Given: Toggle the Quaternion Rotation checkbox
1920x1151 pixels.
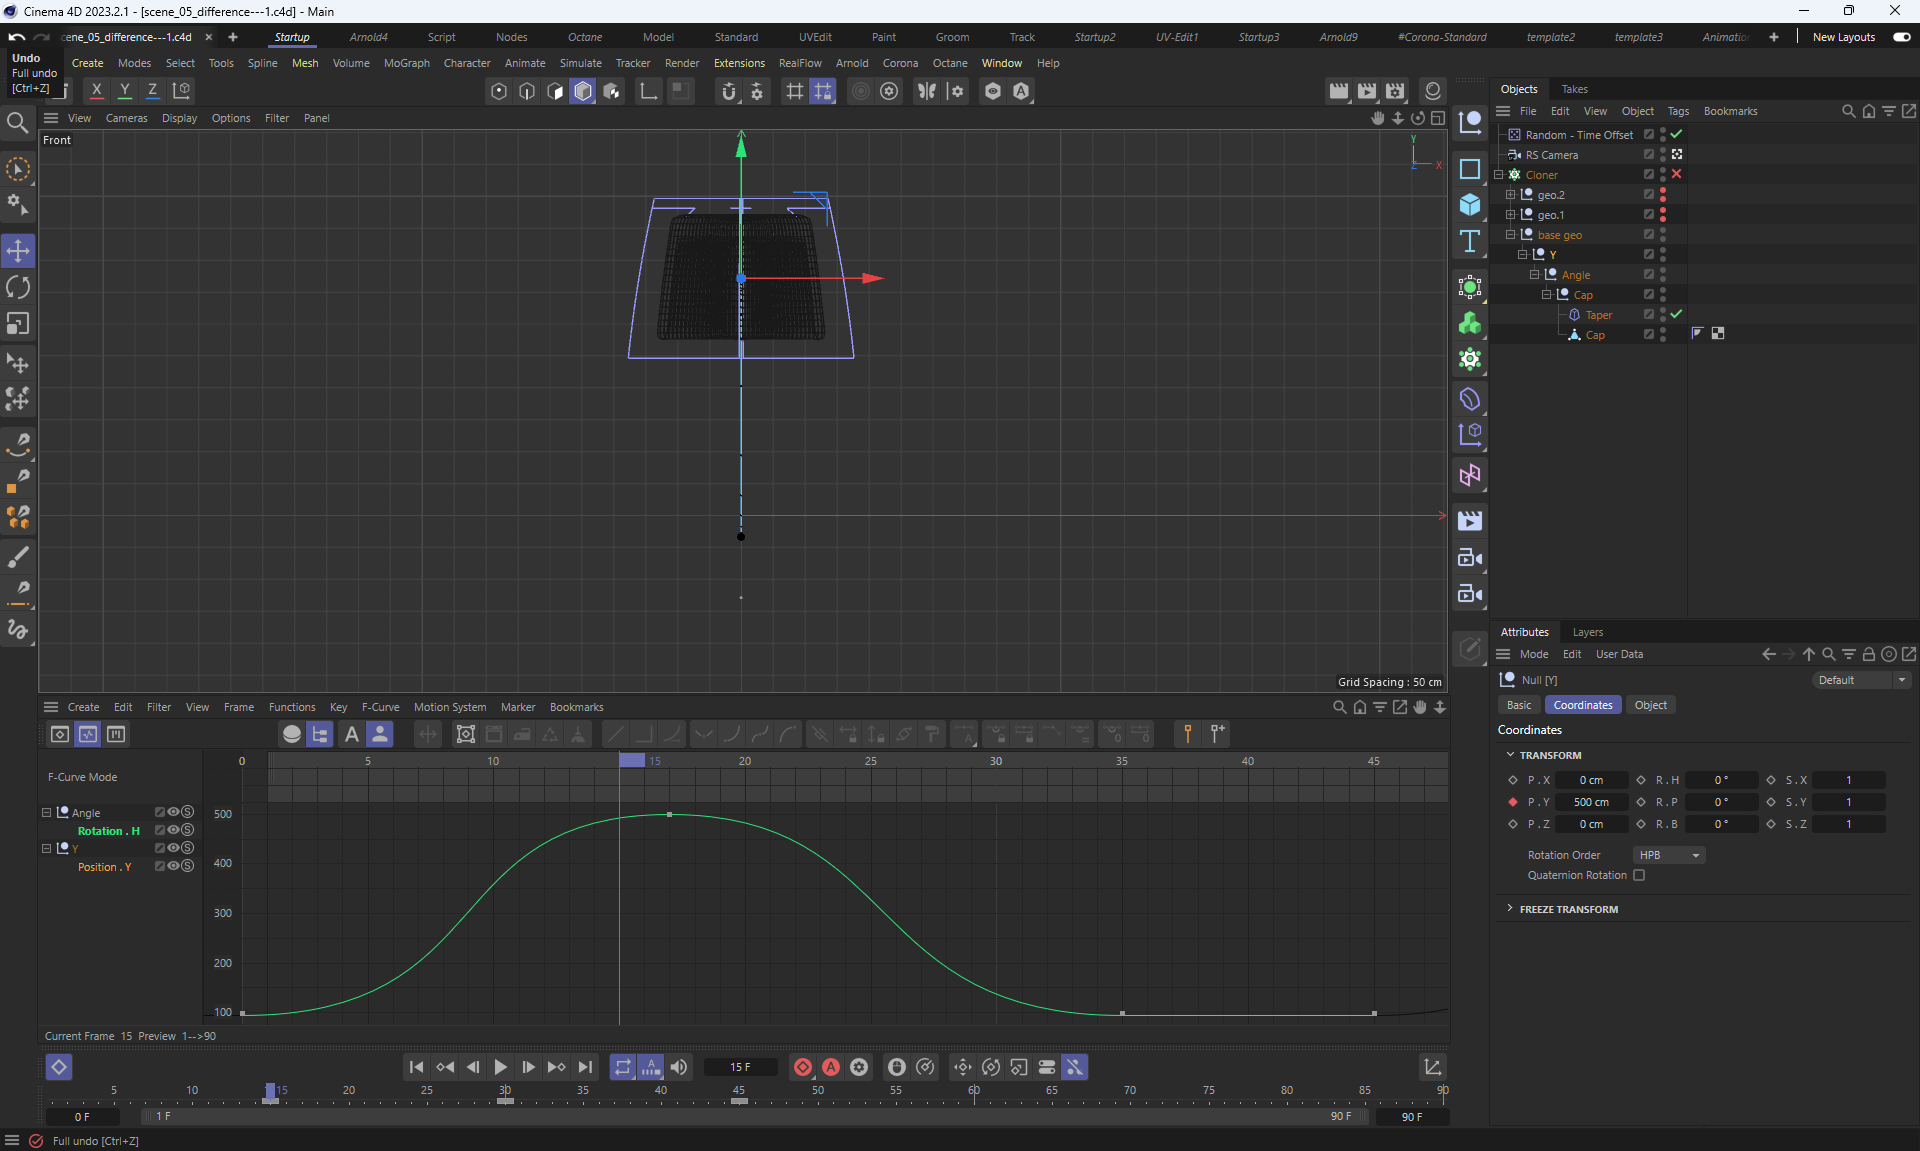Looking at the screenshot, I should (1639, 875).
